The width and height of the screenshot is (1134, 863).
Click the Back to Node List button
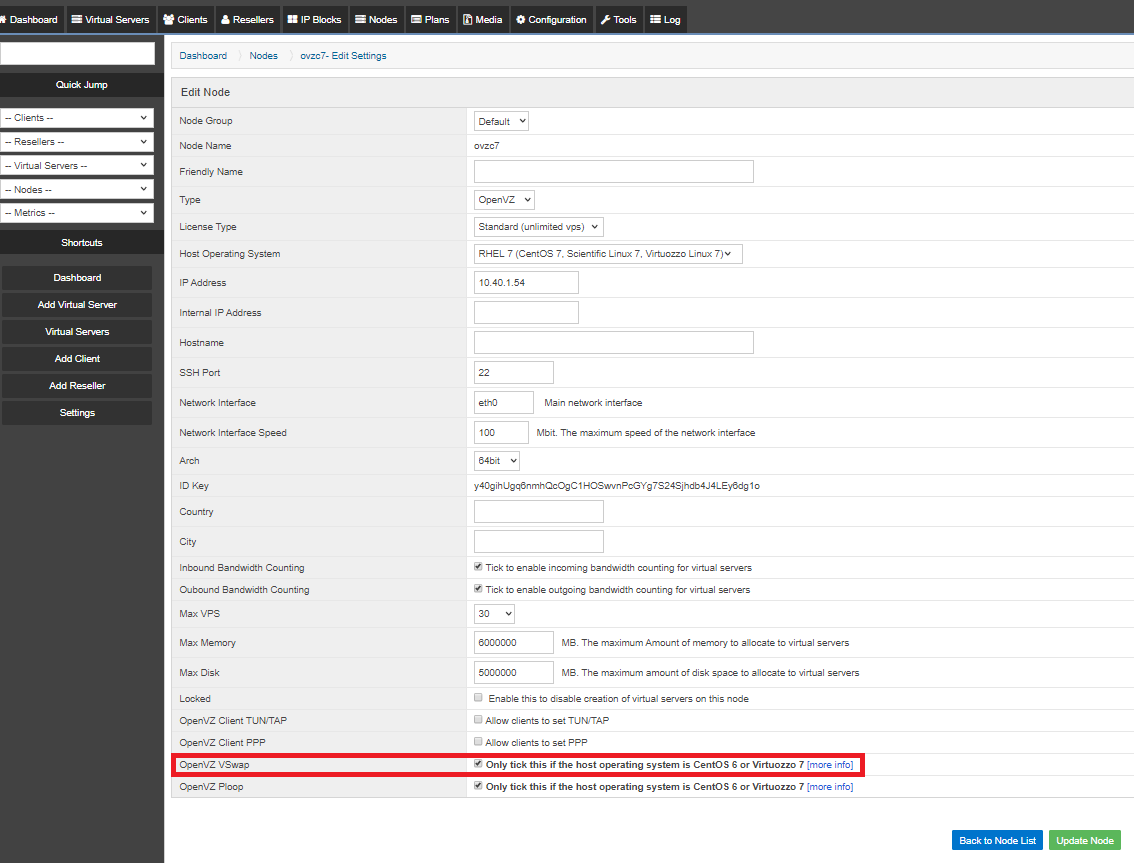(x=997, y=841)
